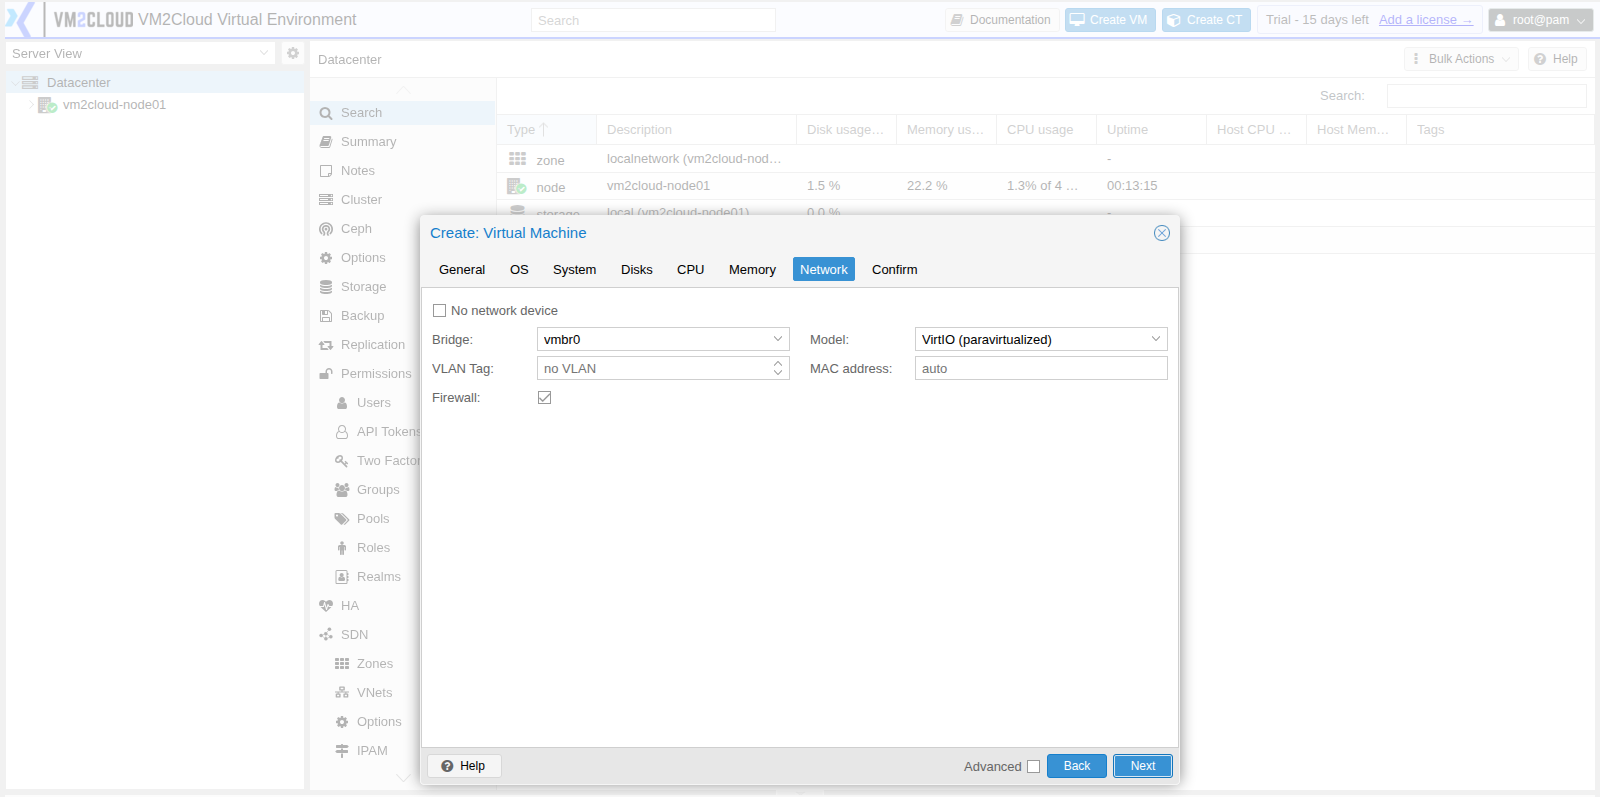The image size is (1600, 797).
Task: Click the Backup floppy icon
Action: coord(326,316)
